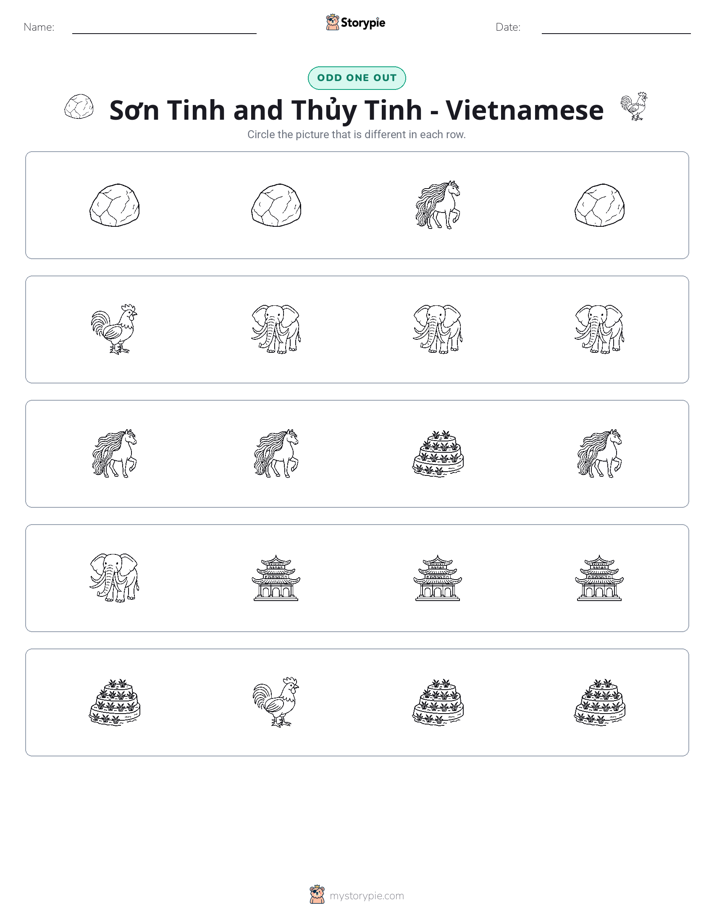Circle the horse in the first row
The width and height of the screenshot is (714, 924).
click(438, 204)
